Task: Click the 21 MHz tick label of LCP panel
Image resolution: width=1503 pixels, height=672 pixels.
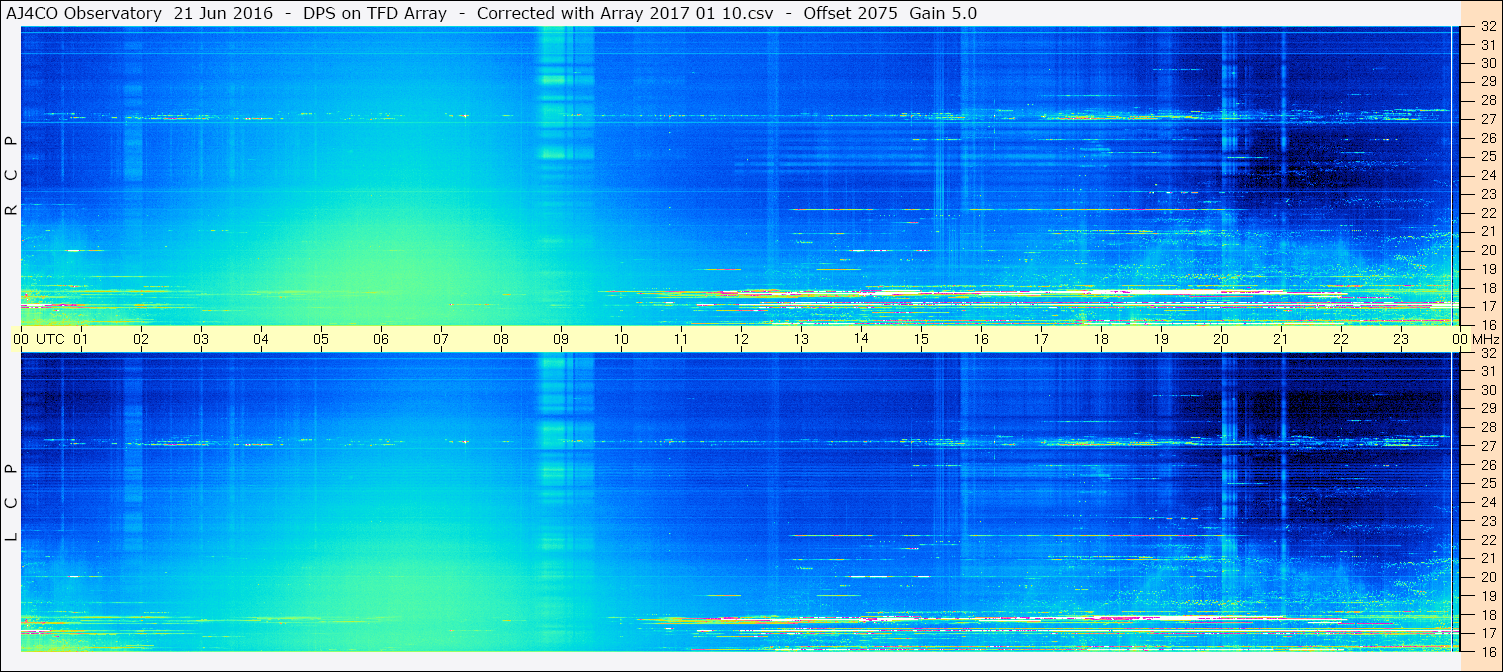Action: click(1488, 558)
